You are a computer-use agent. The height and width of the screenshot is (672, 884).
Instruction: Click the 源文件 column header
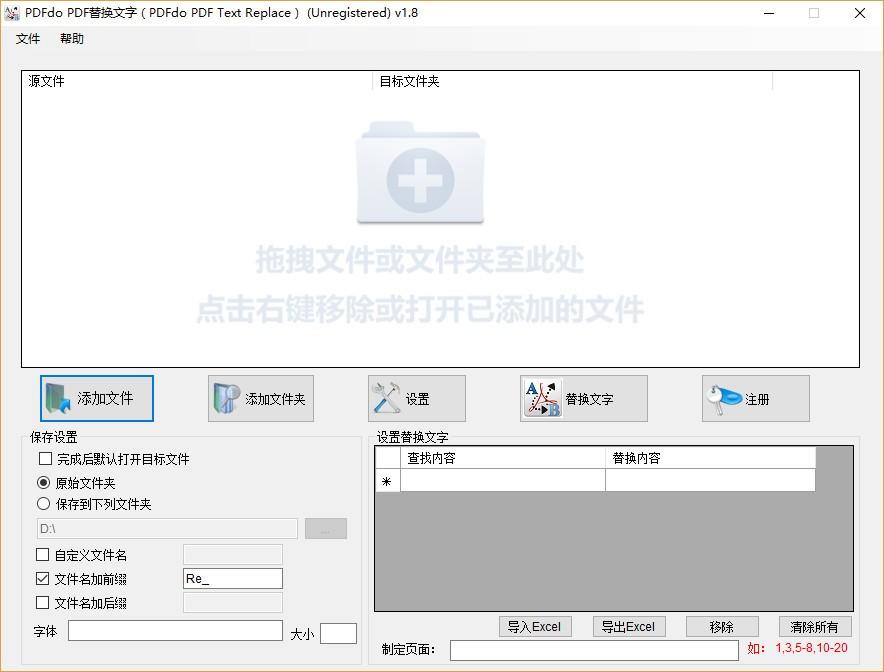coord(197,81)
